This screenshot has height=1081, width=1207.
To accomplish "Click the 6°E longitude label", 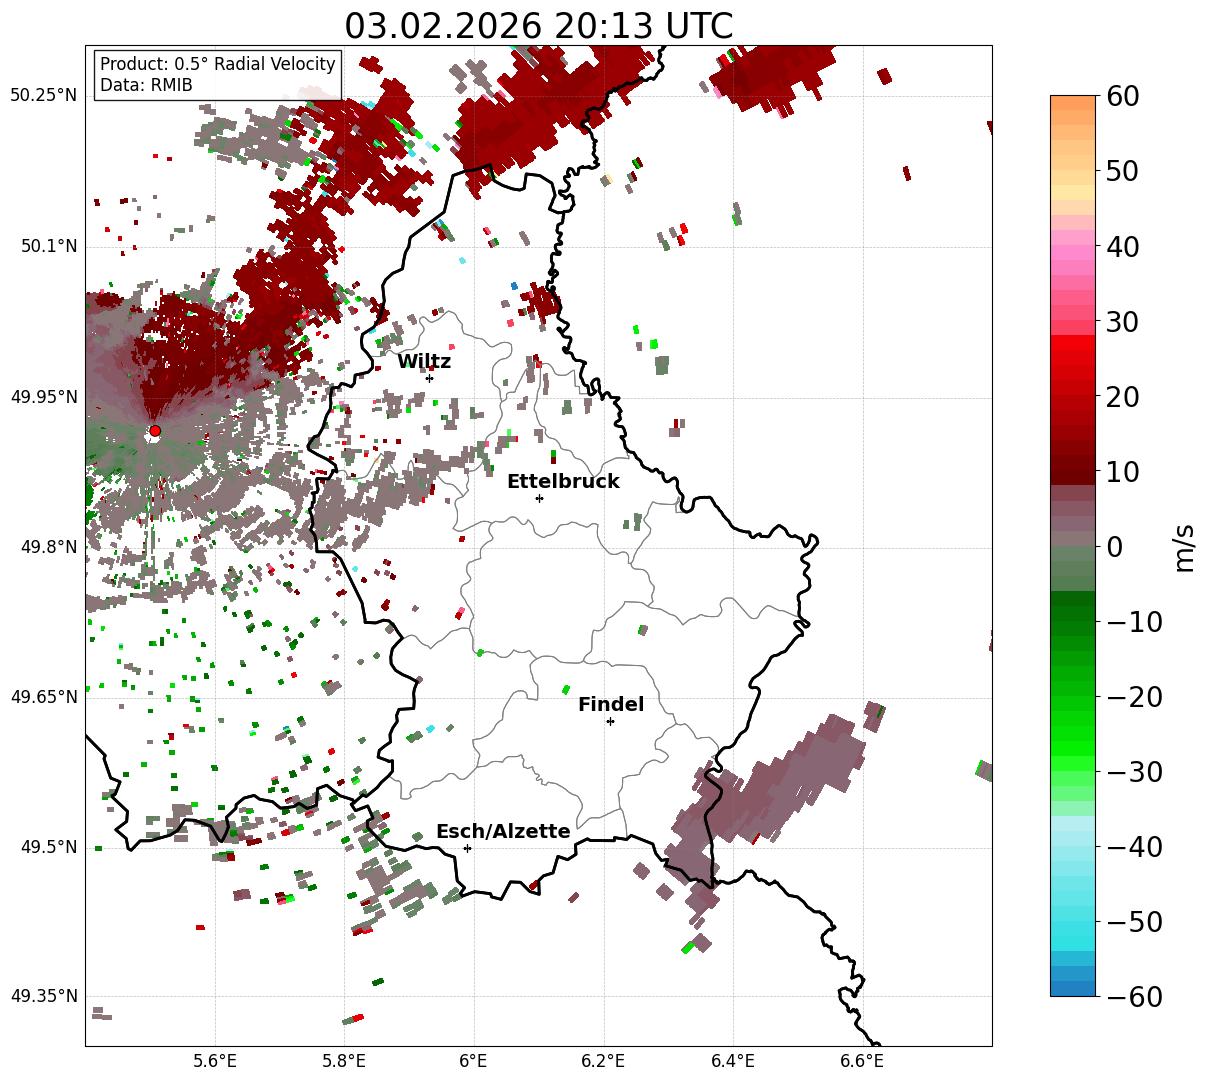I will click(x=473, y=1060).
